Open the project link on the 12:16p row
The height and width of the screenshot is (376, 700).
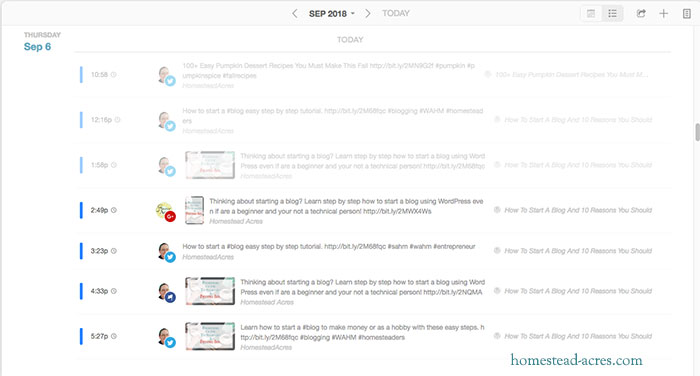(578, 120)
